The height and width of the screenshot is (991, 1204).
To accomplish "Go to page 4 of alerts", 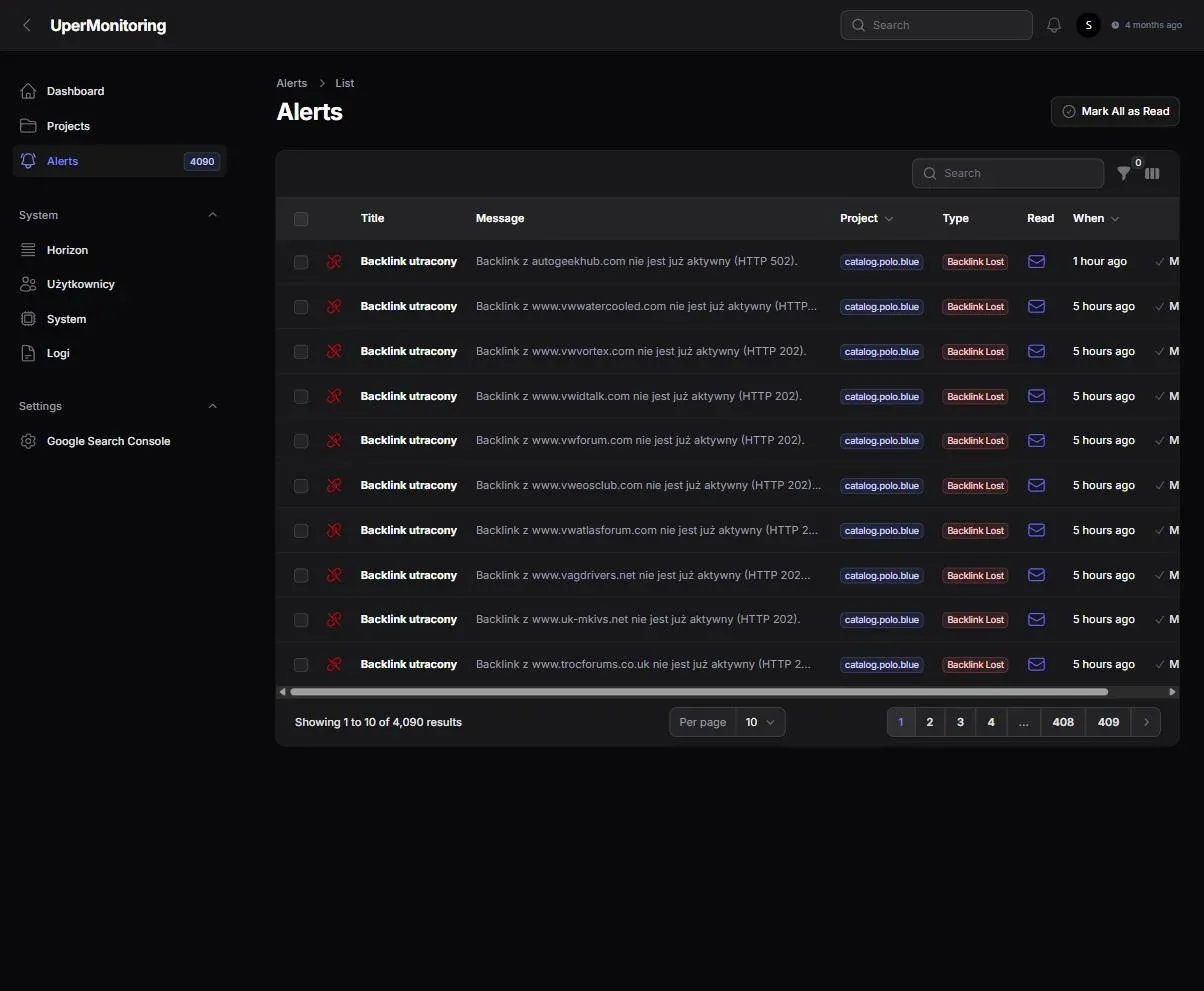I will click(991, 722).
